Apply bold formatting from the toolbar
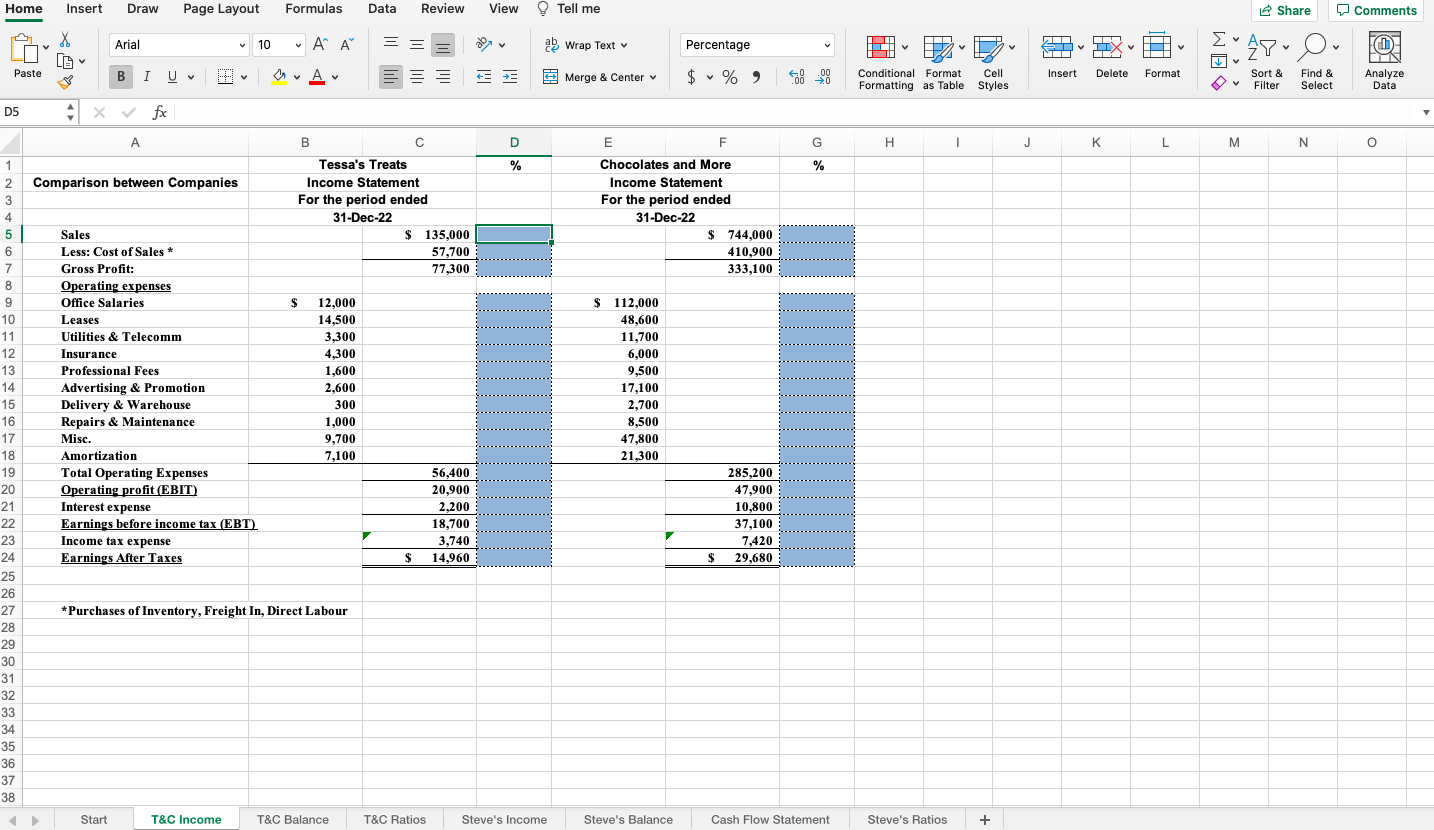 pos(120,77)
